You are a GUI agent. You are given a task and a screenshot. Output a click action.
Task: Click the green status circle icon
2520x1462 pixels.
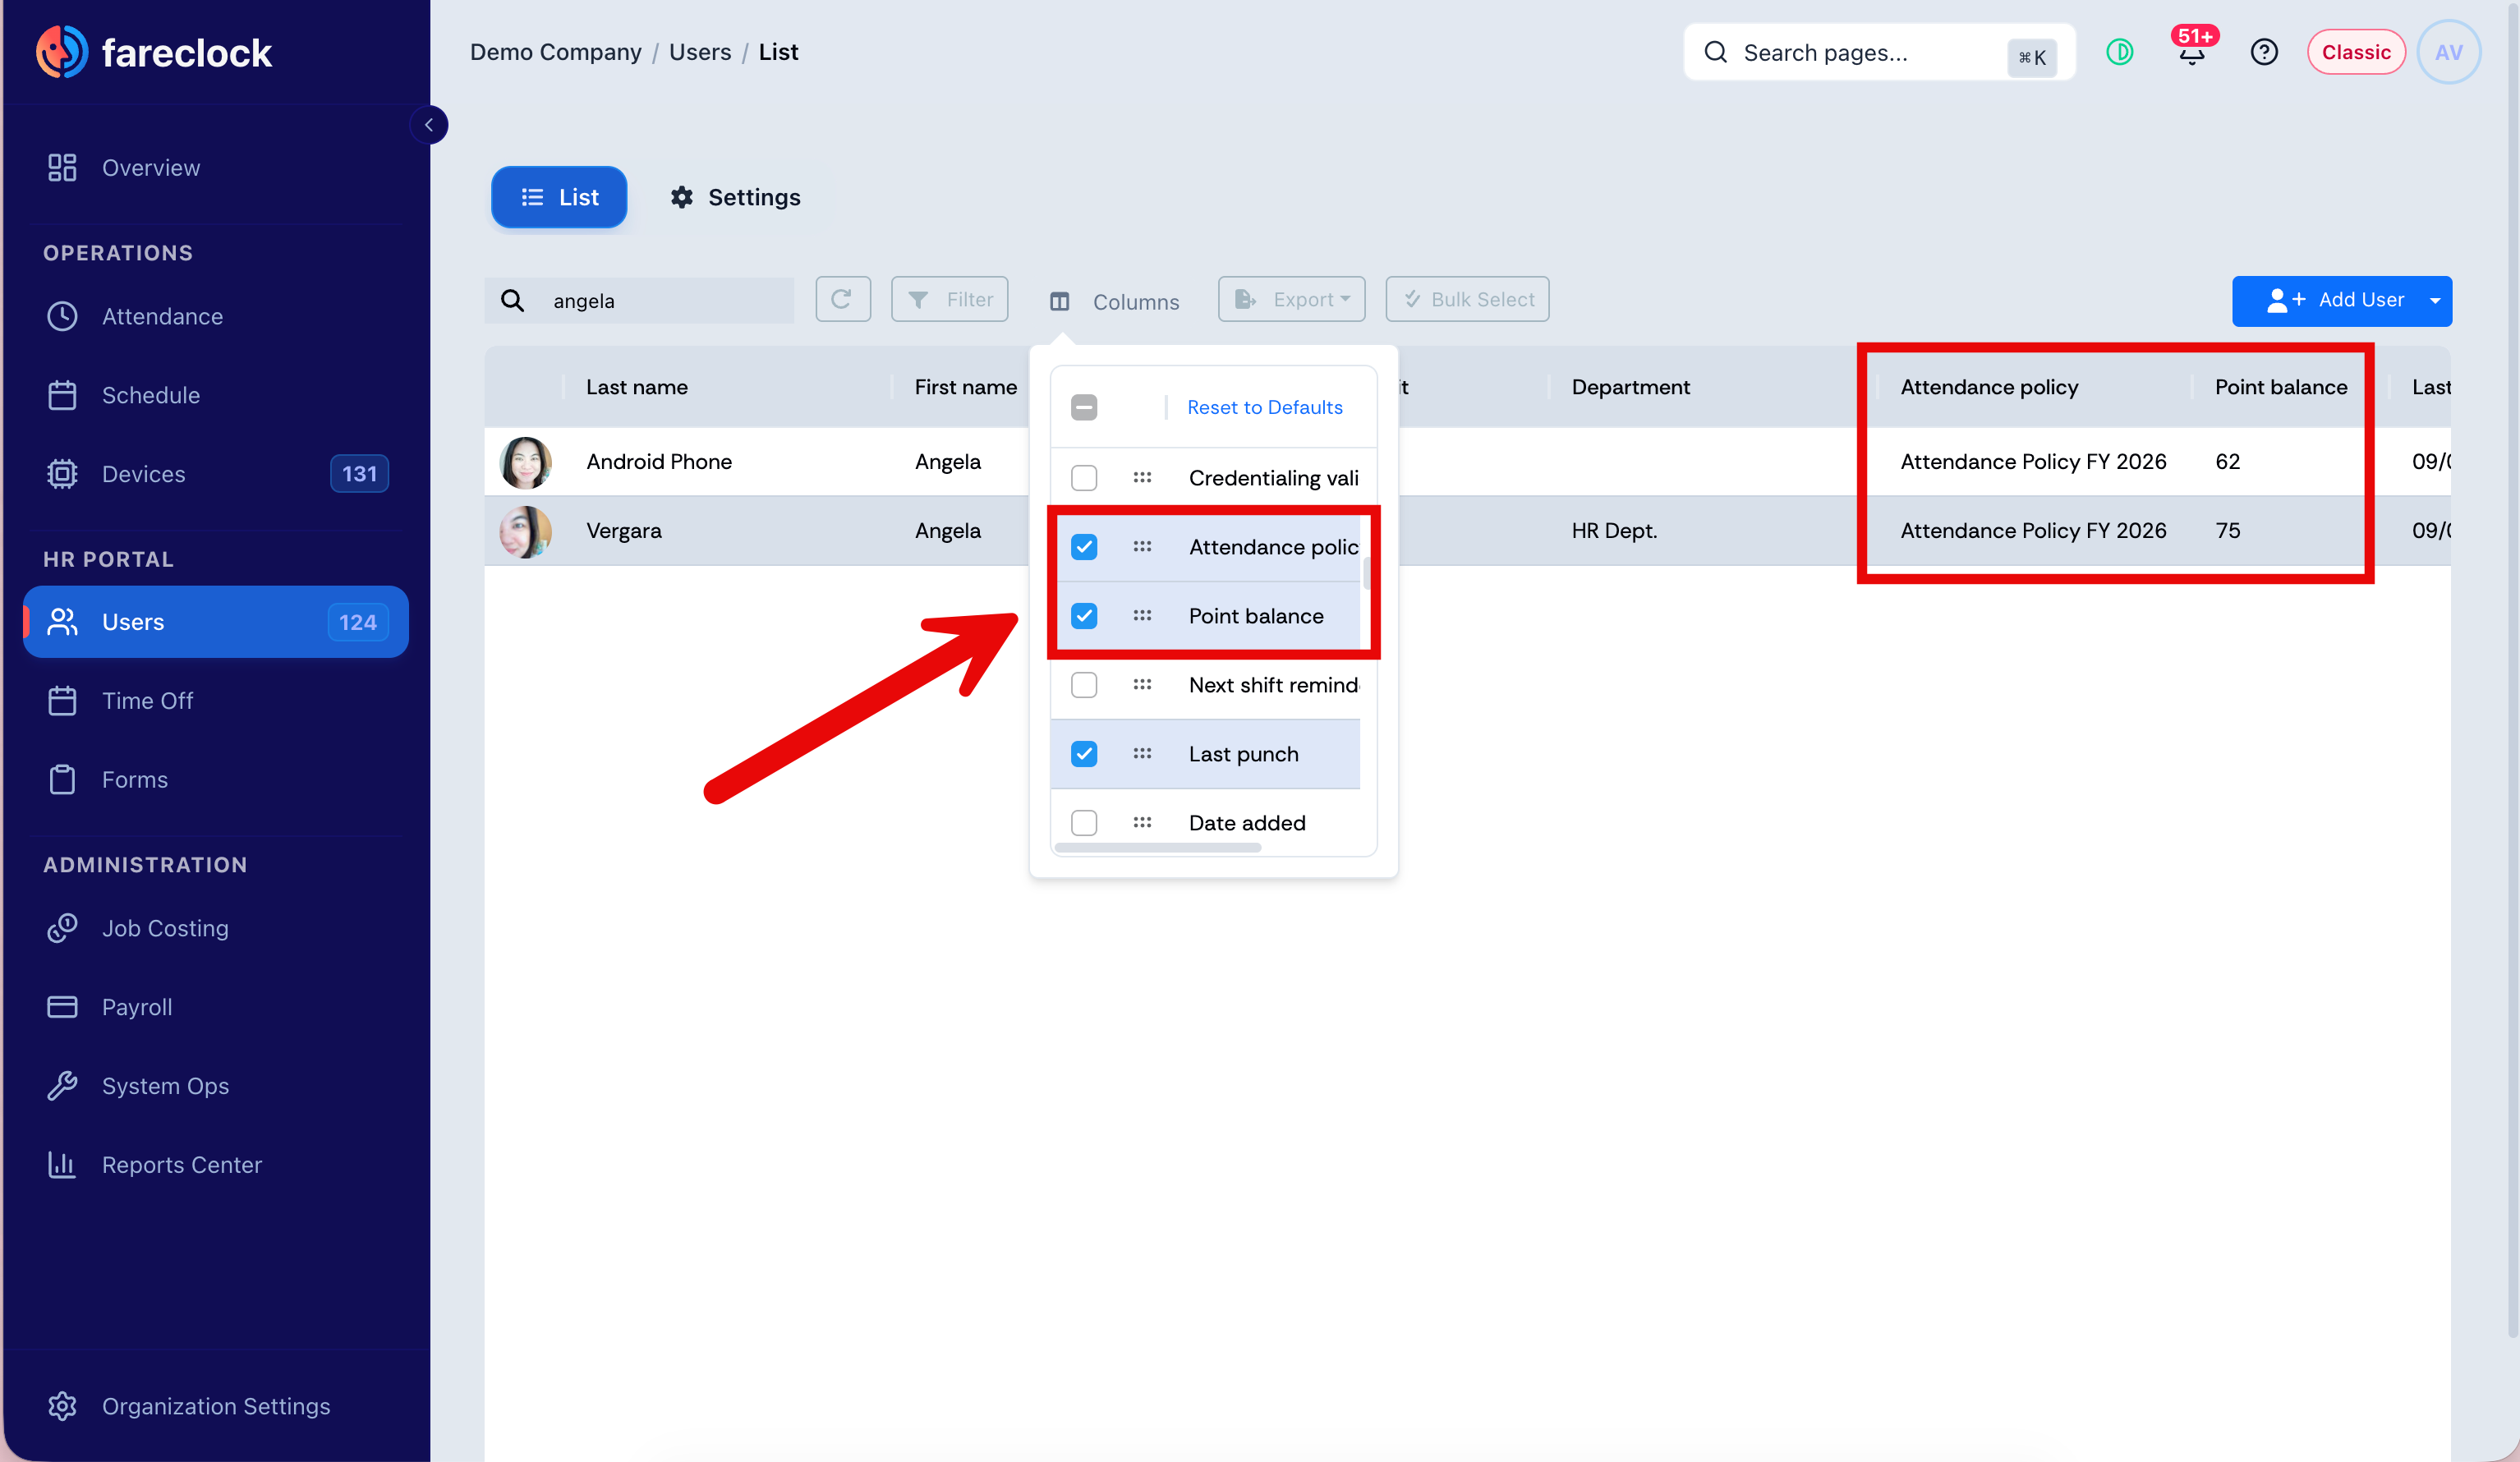pos(2120,52)
